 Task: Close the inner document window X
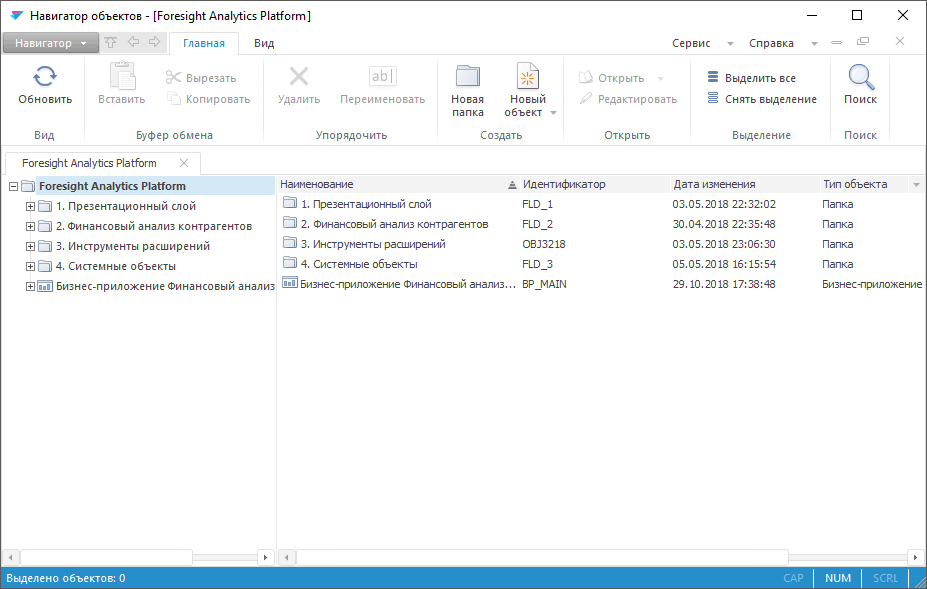pyautogui.click(x=899, y=41)
